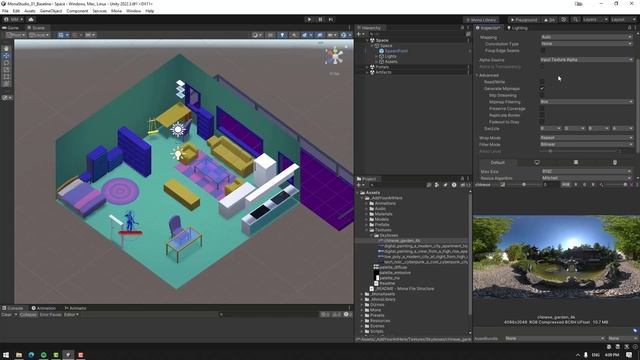Open the Window menu
The width and height of the screenshot is (640, 360).
click(133, 11)
